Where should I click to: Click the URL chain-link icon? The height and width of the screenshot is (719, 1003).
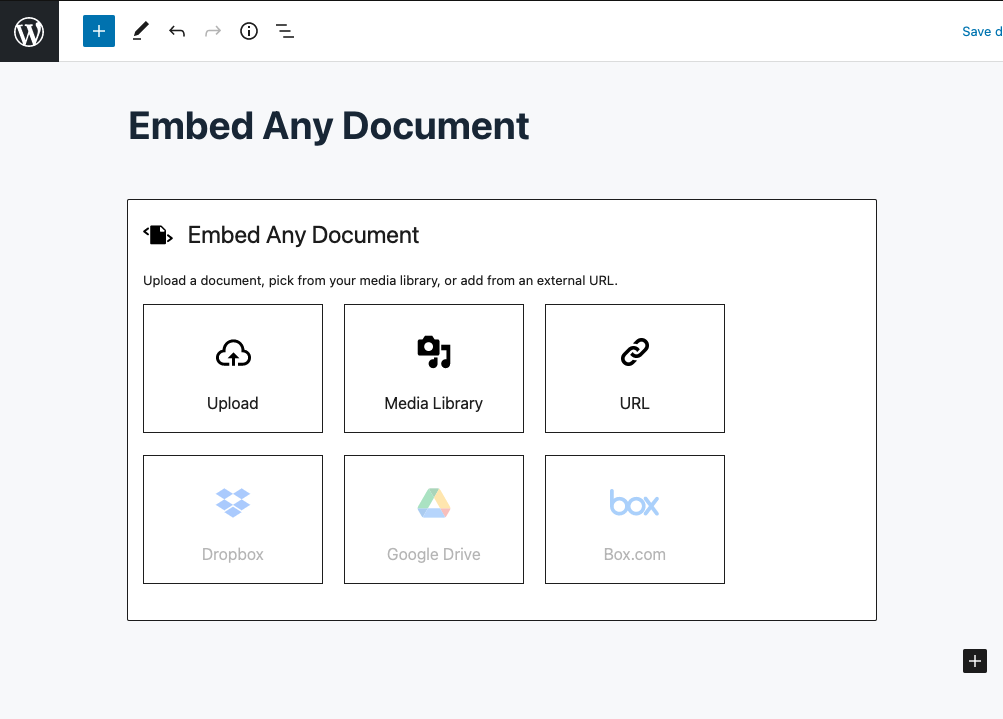coord(634,352)
